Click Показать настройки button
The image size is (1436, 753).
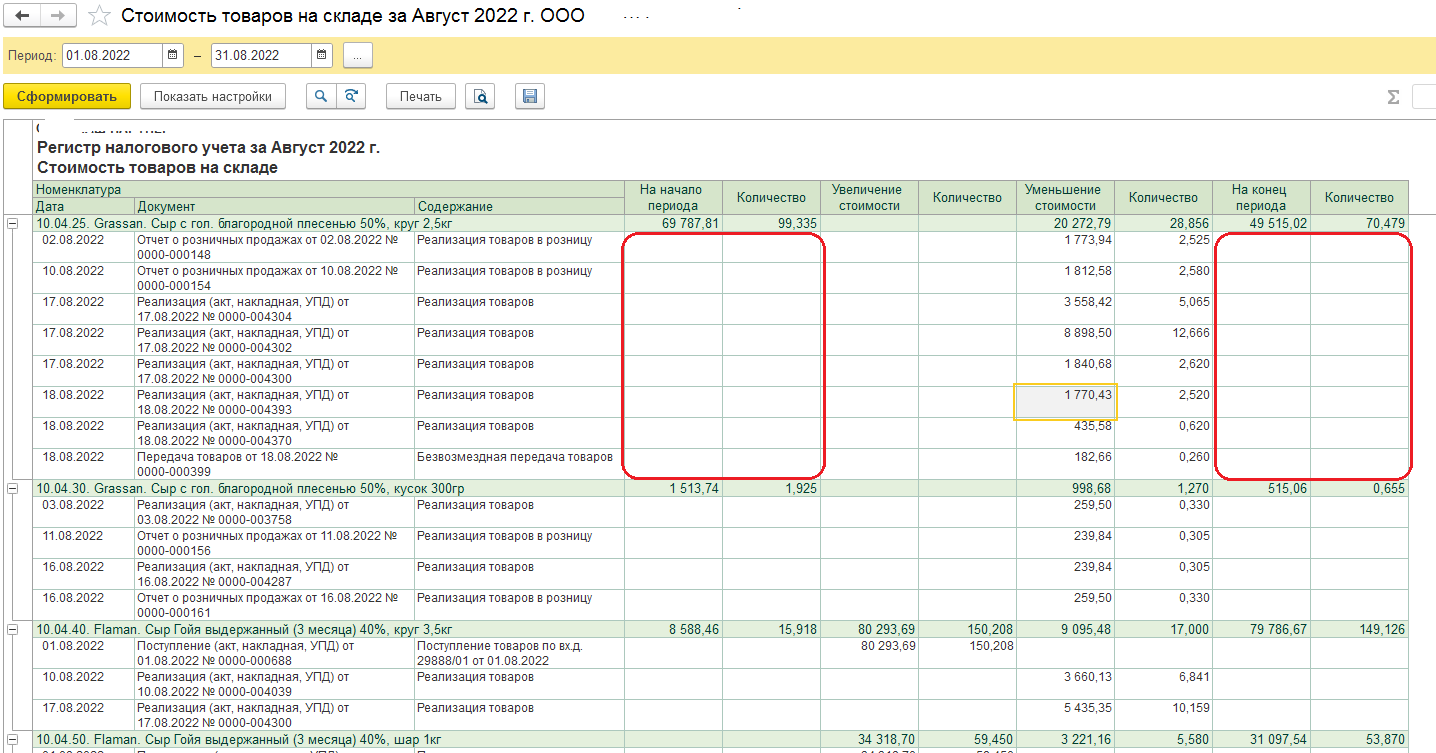(x=212, y=97)
